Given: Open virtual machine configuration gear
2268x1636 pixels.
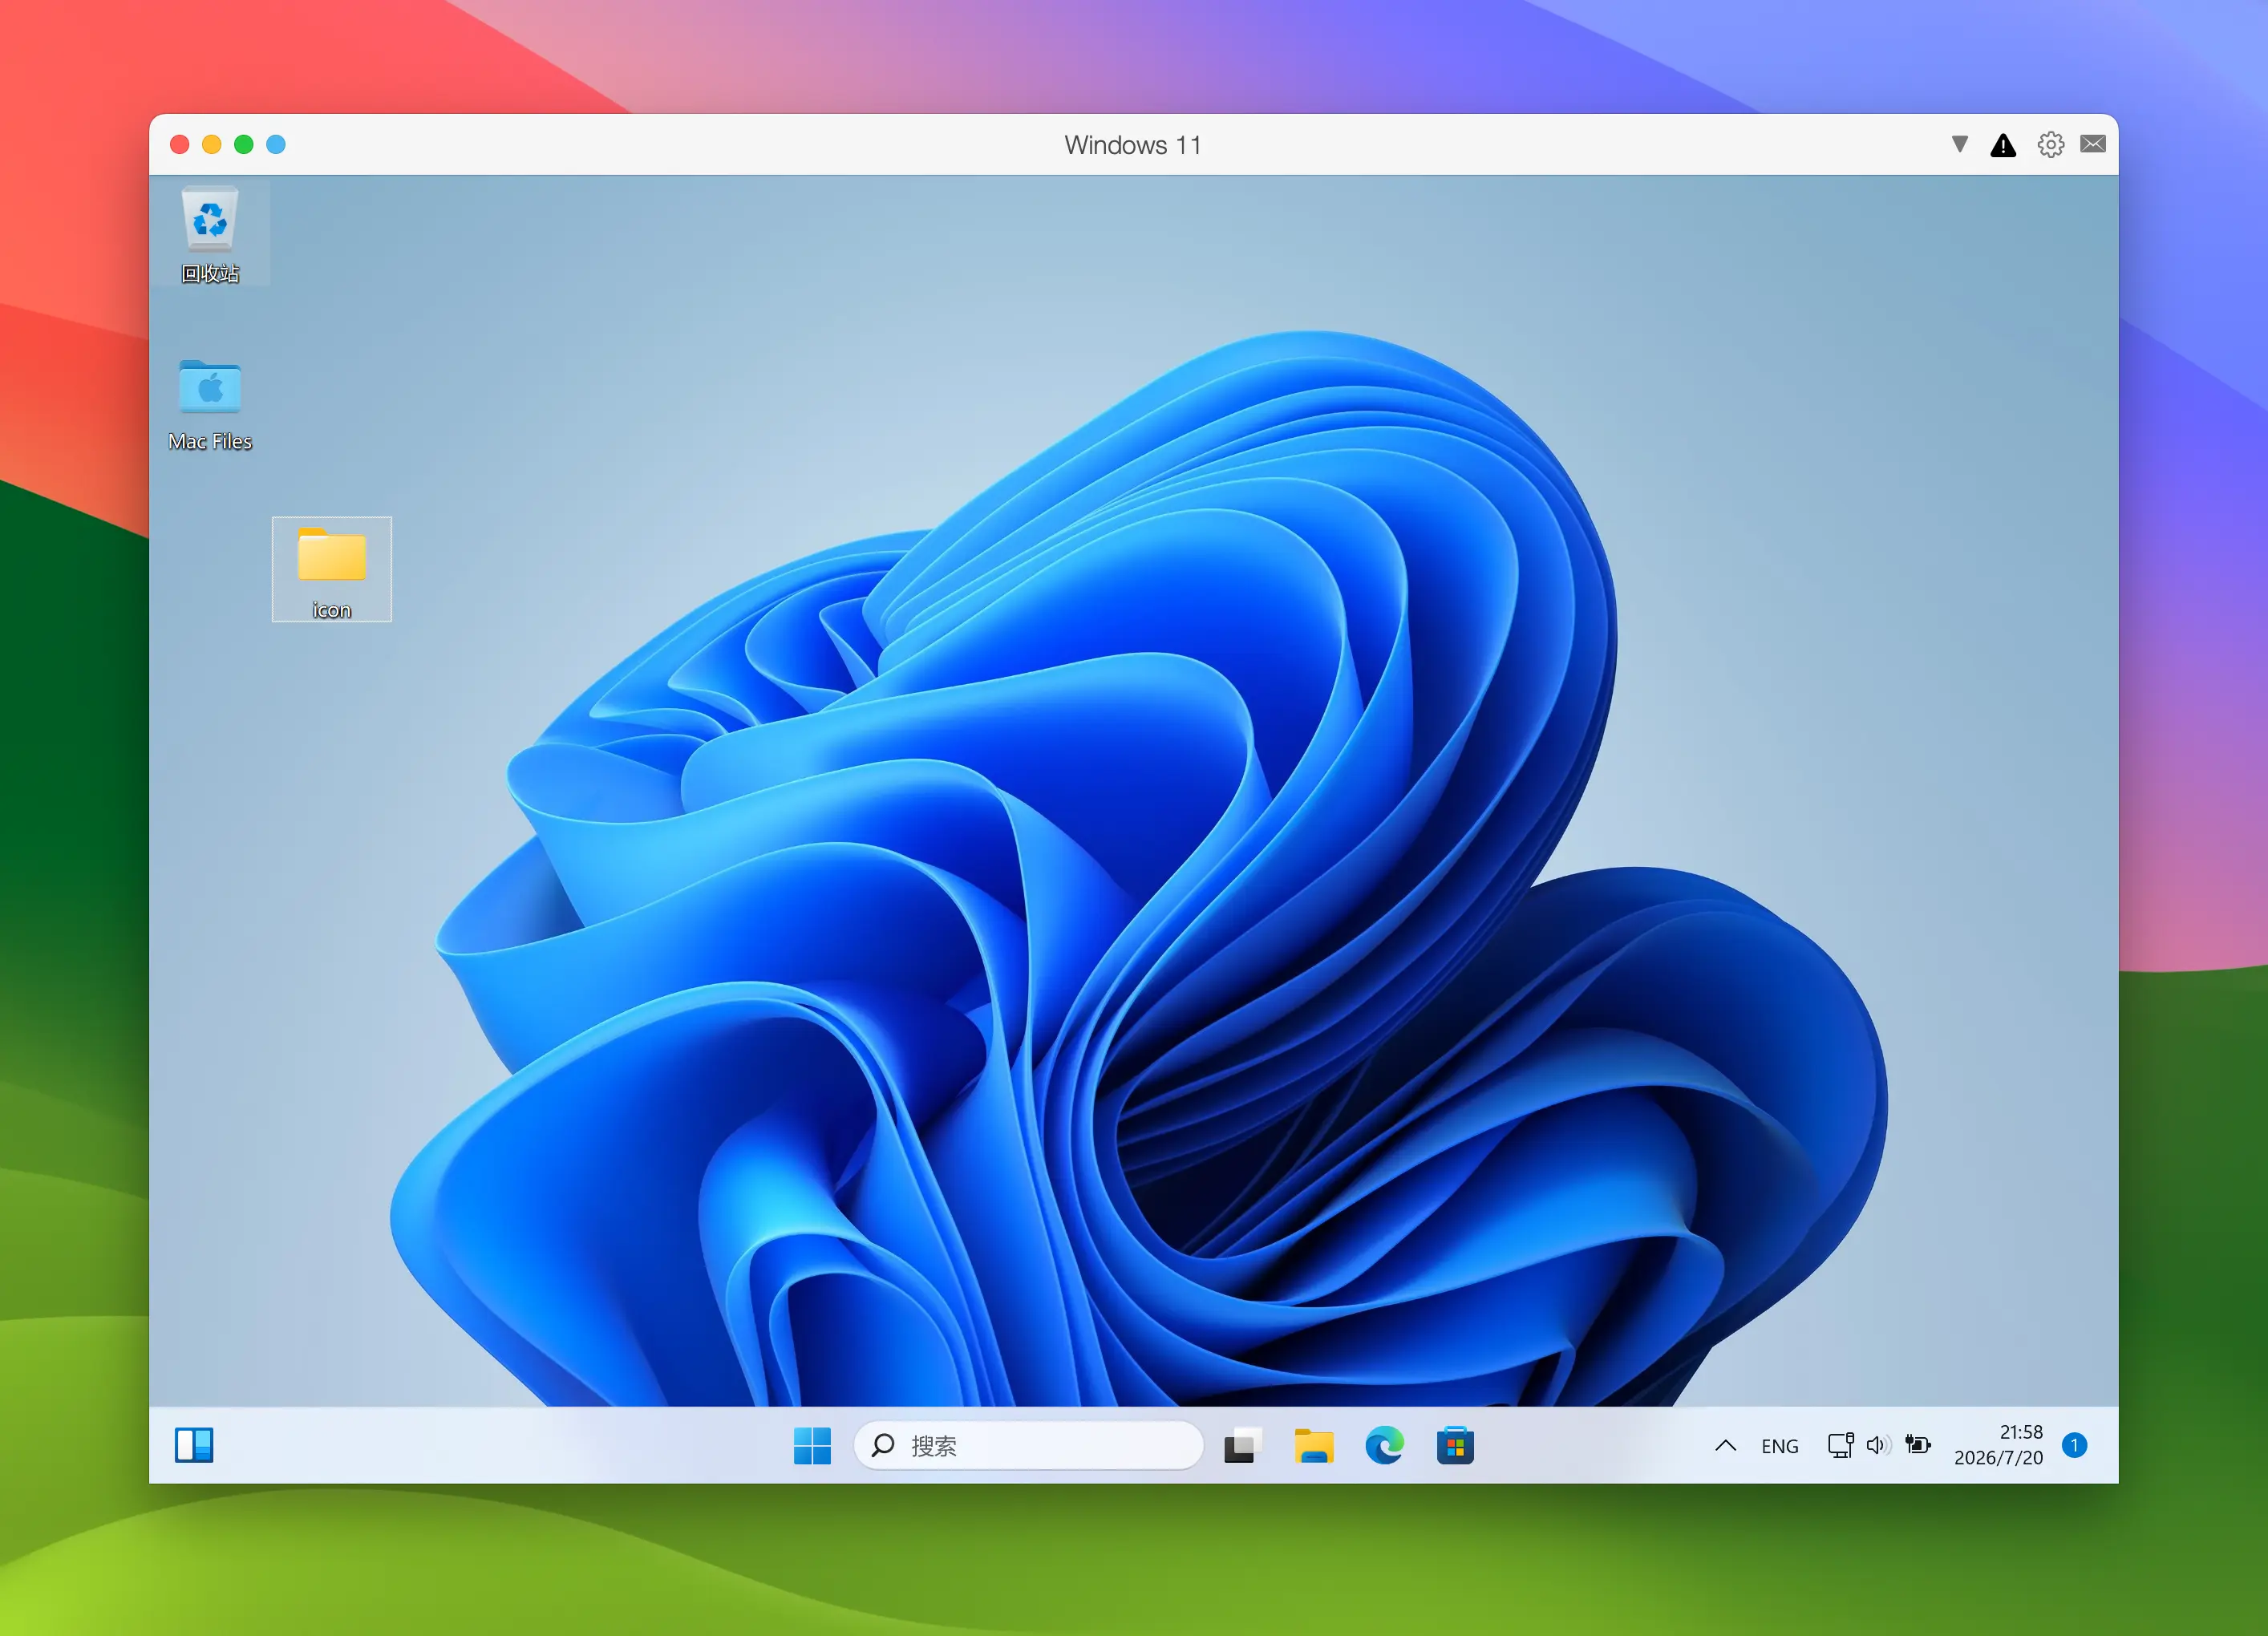Looking at the screenshot, I should point(2050,144).
